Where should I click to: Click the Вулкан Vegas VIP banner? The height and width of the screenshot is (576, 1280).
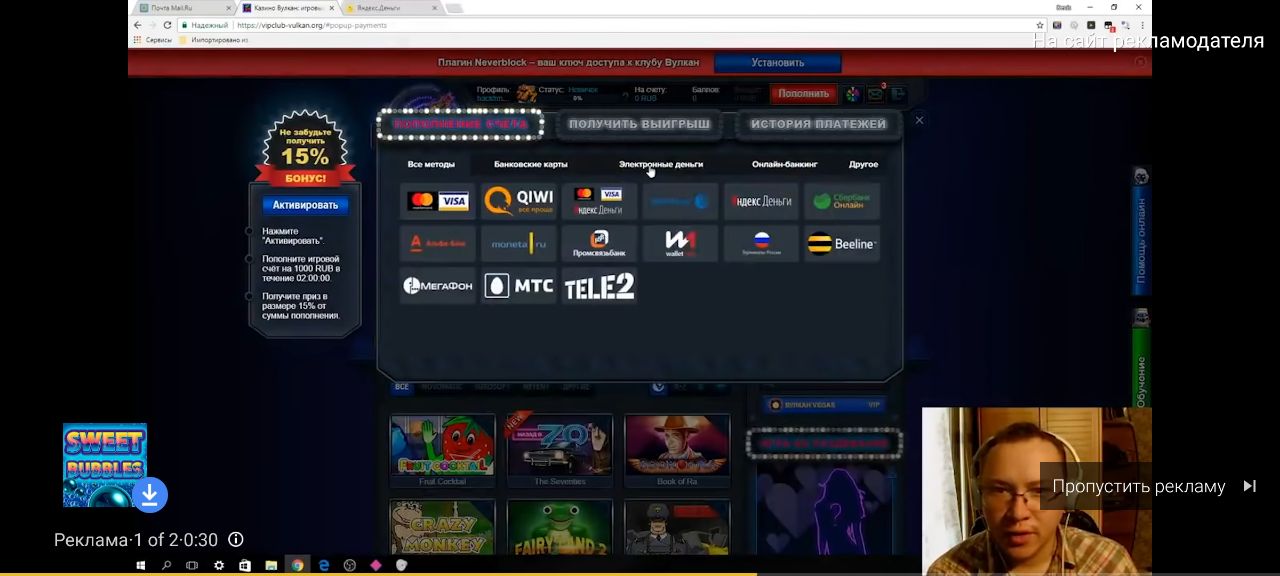[825, 405]
